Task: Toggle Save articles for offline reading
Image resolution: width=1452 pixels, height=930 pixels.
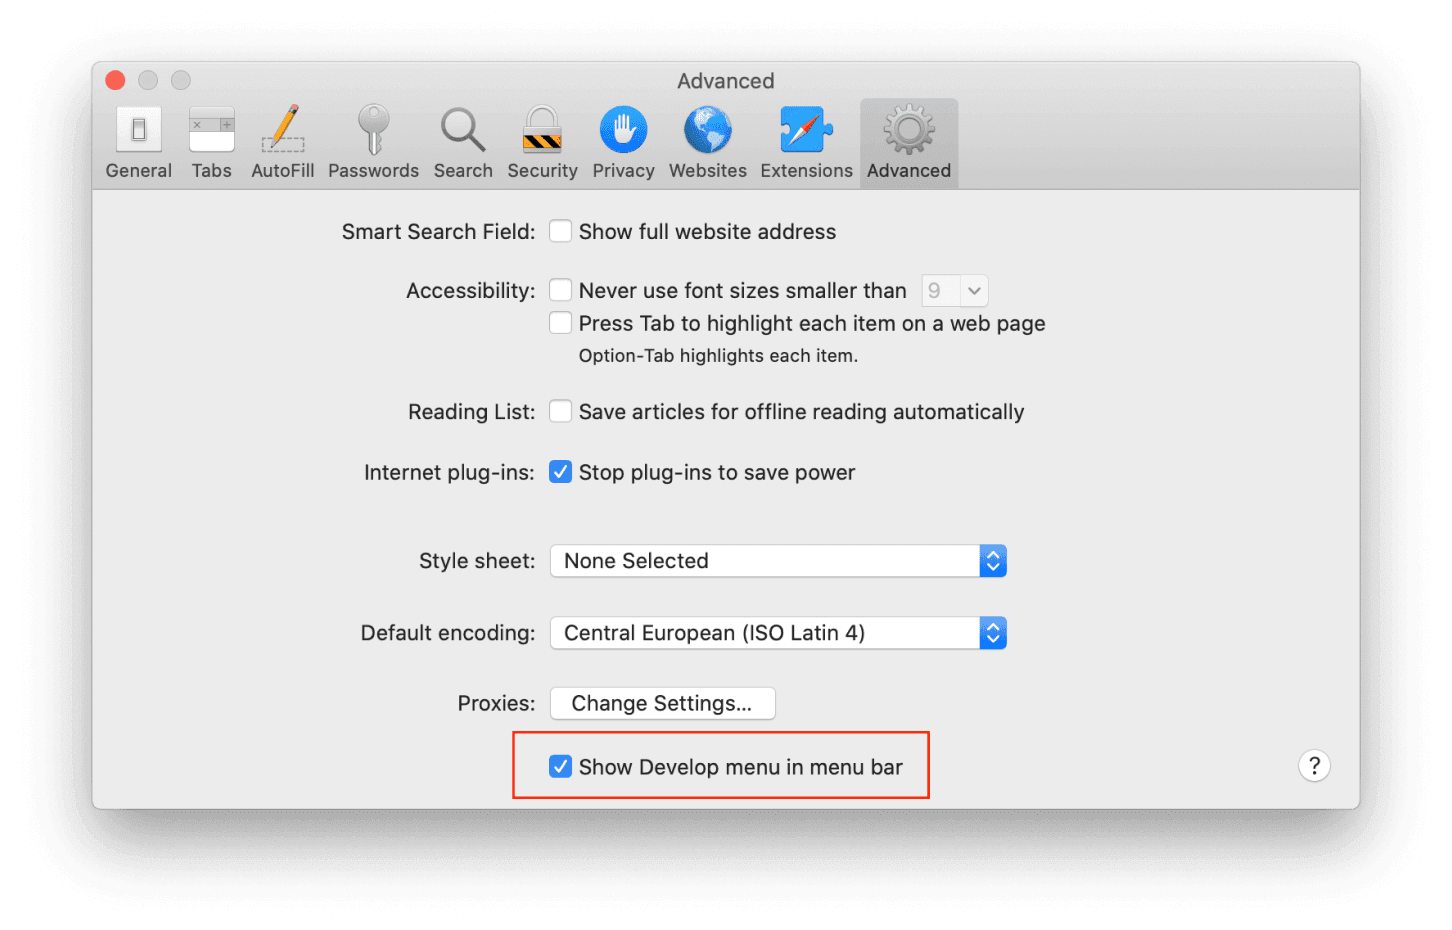Action: click(561, 412)
